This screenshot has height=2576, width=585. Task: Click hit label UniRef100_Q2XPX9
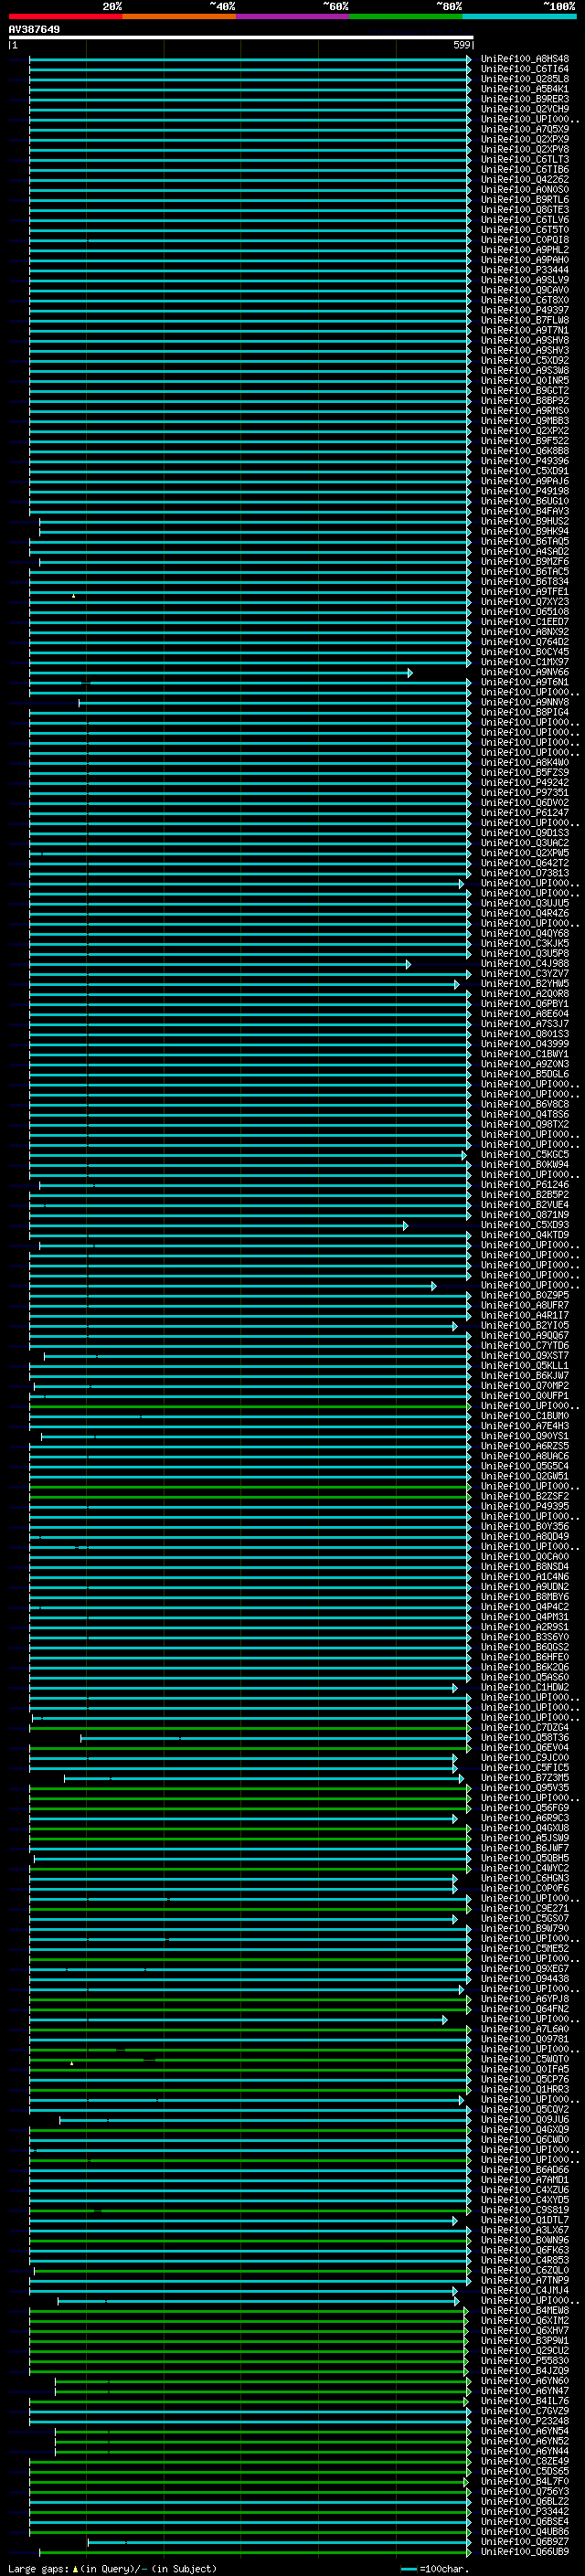point(524,139)
